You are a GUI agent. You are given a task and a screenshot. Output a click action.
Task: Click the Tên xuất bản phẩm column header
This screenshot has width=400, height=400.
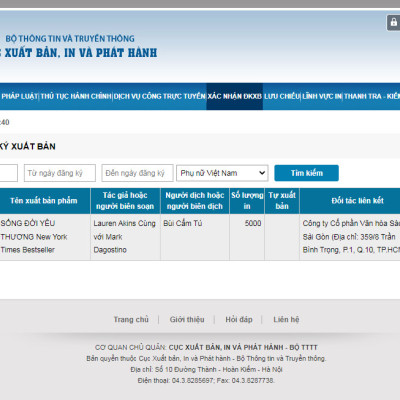45,201
